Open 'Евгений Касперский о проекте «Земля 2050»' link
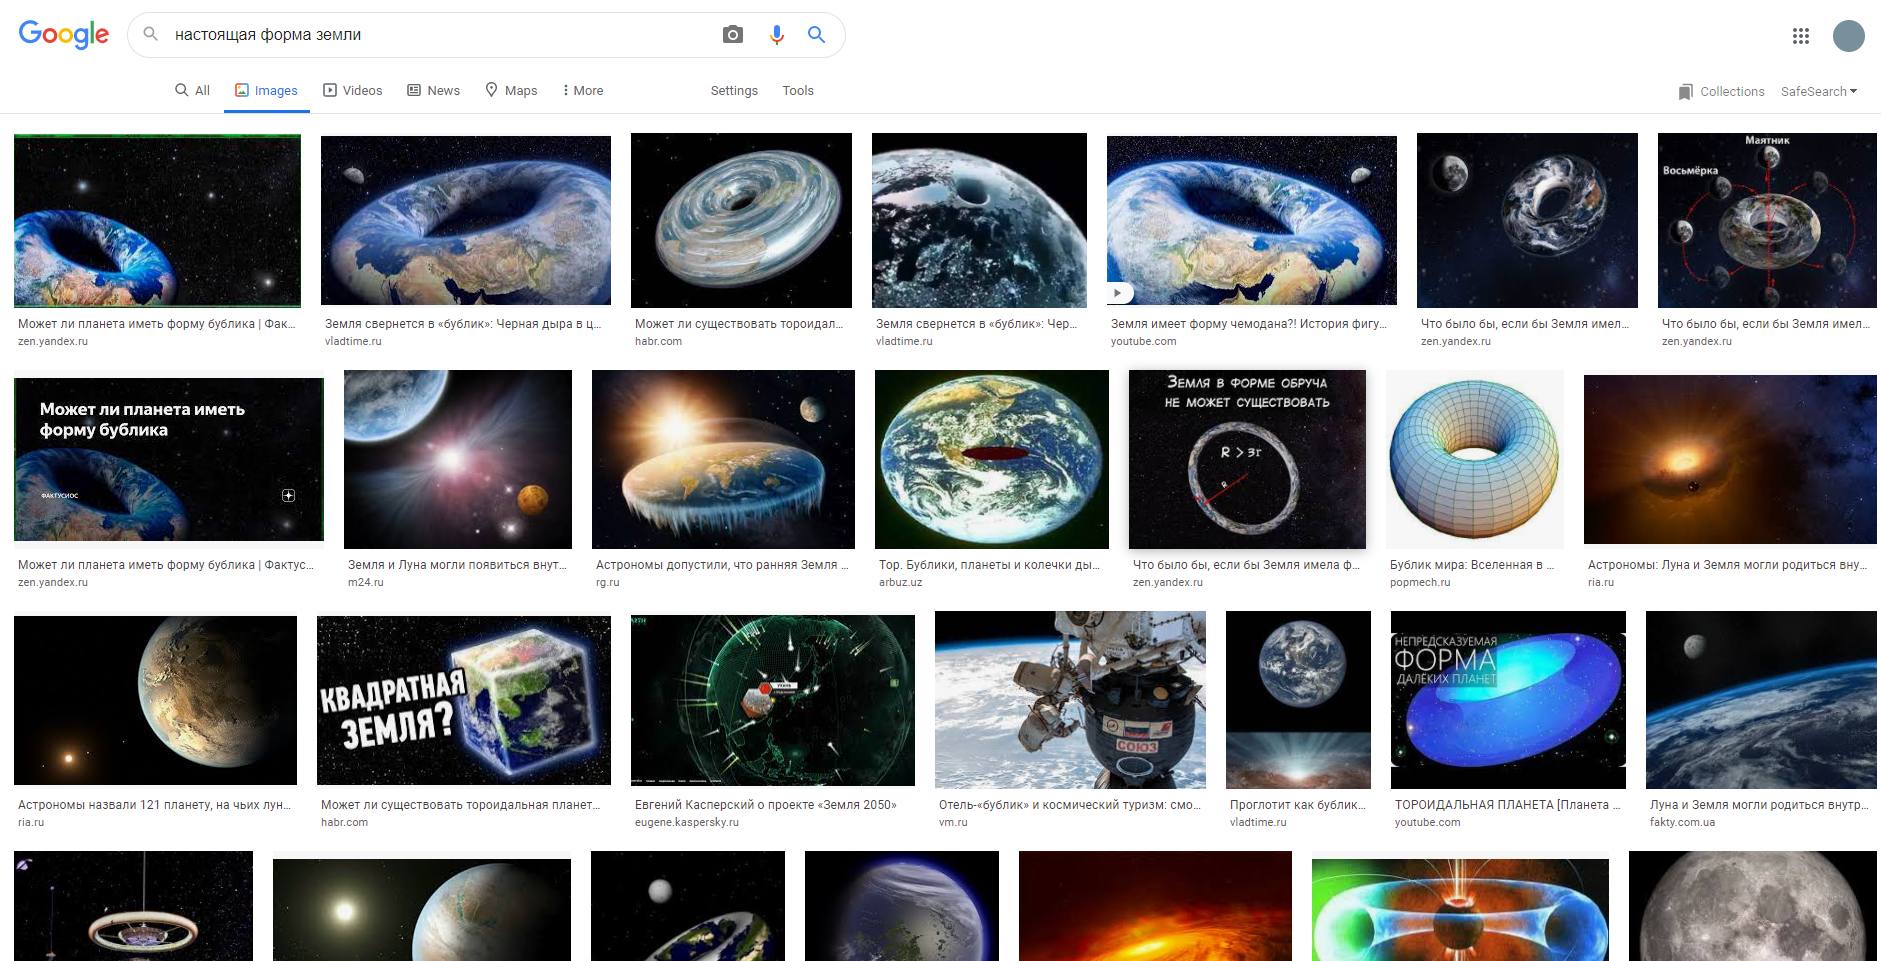Viewport: 1881px width, 961px height. click(x=766, y=805)
